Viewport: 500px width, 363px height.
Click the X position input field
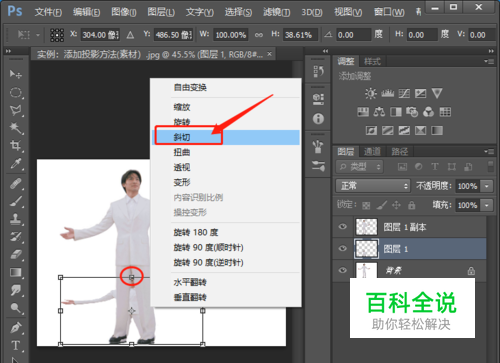click(x=100, y=35)
